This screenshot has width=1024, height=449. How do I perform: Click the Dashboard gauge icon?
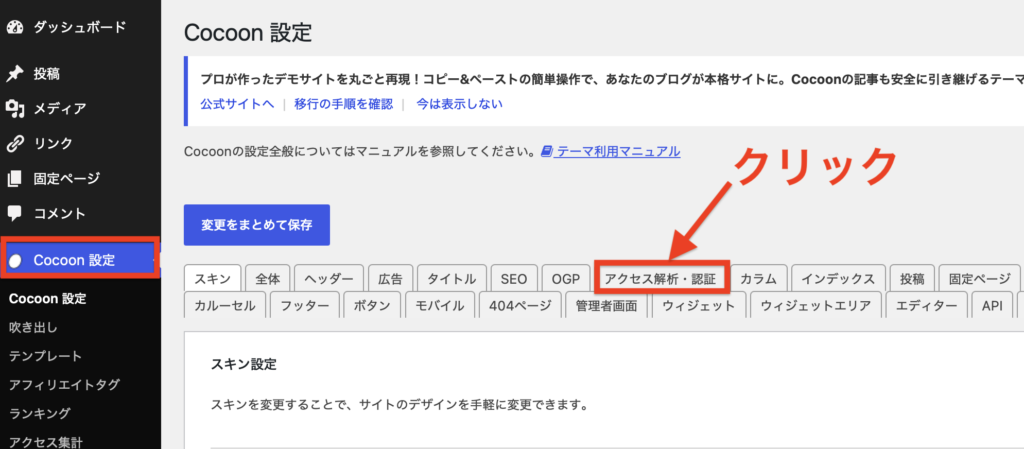tap(15, 27)
